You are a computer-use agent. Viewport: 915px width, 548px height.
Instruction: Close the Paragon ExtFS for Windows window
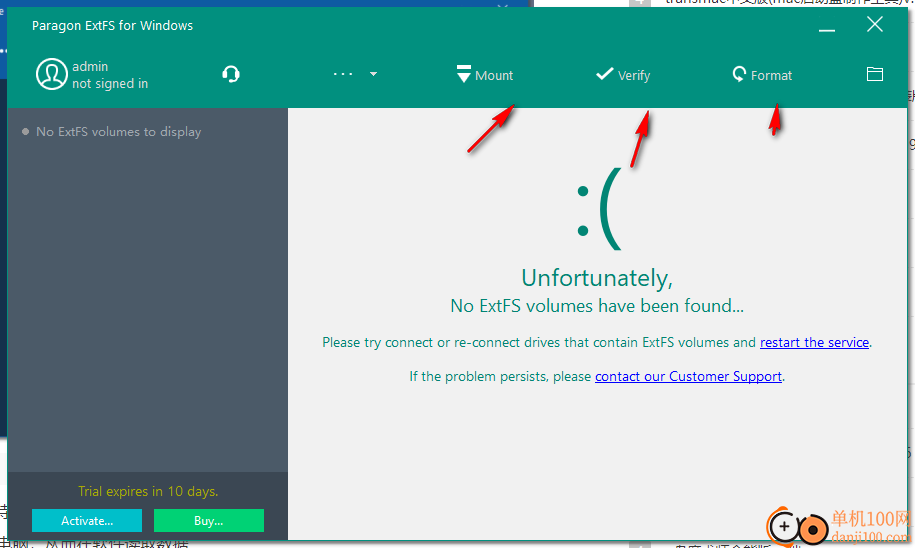(874, 25)
